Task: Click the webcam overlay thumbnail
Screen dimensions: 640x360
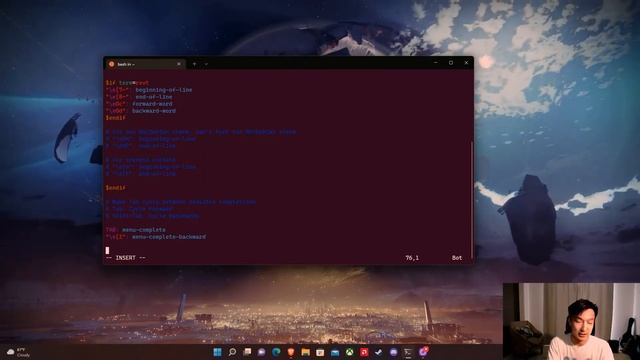Action: tap(571, 321)
